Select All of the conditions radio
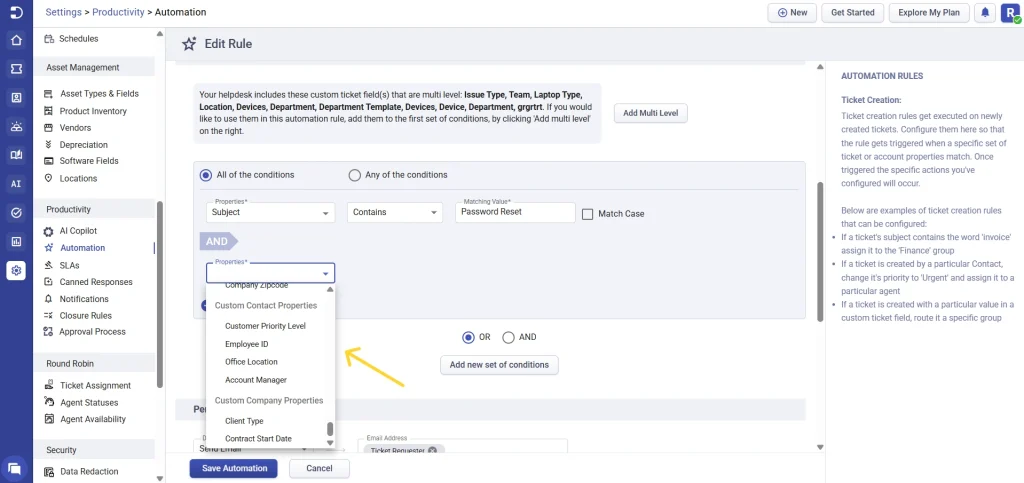The width and height of the screenshot is (1024, 483). pyautogui.click(x=206, y=175)
